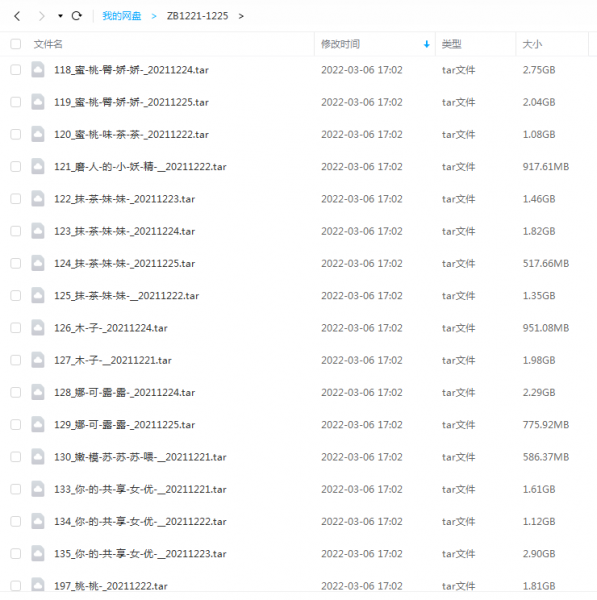Sort by the 类型 column header

(452, 44)
